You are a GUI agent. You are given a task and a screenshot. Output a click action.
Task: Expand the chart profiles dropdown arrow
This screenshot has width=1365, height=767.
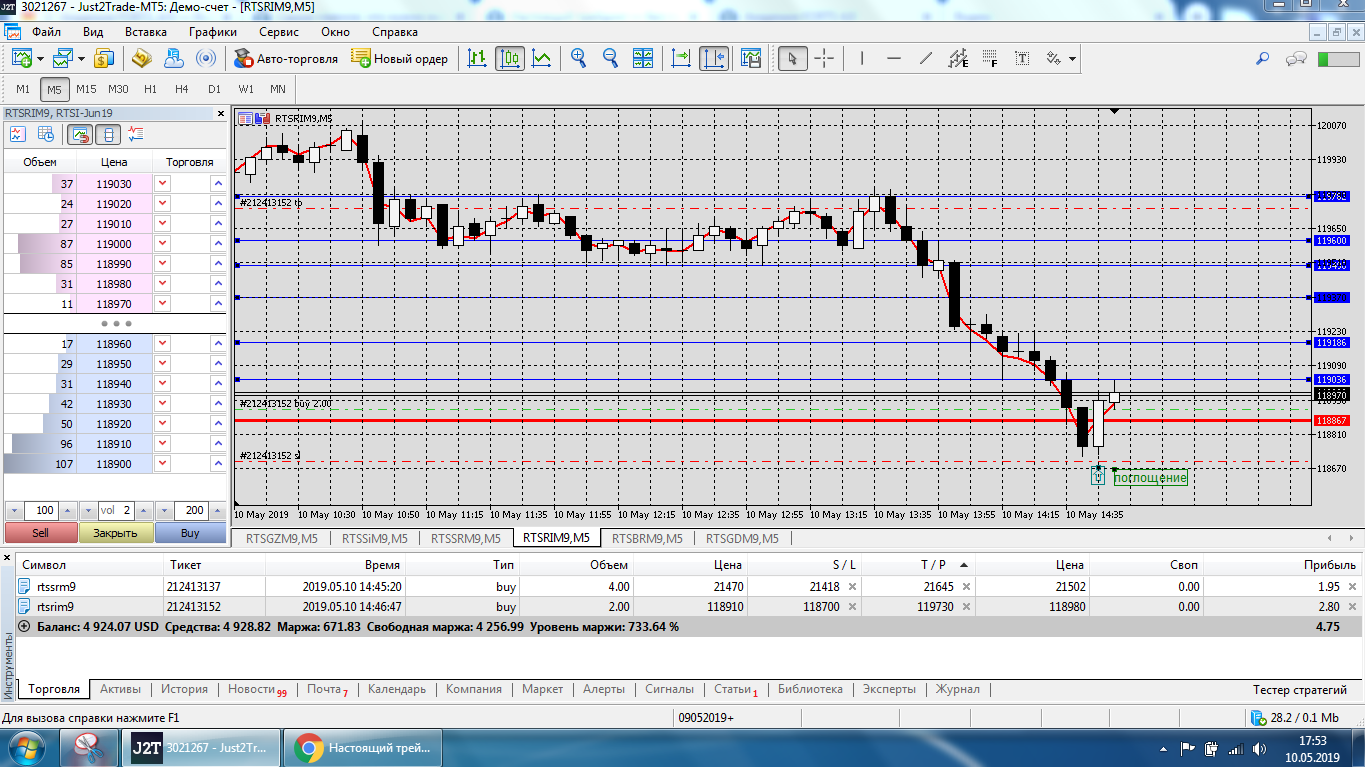[x=80, y=59]
